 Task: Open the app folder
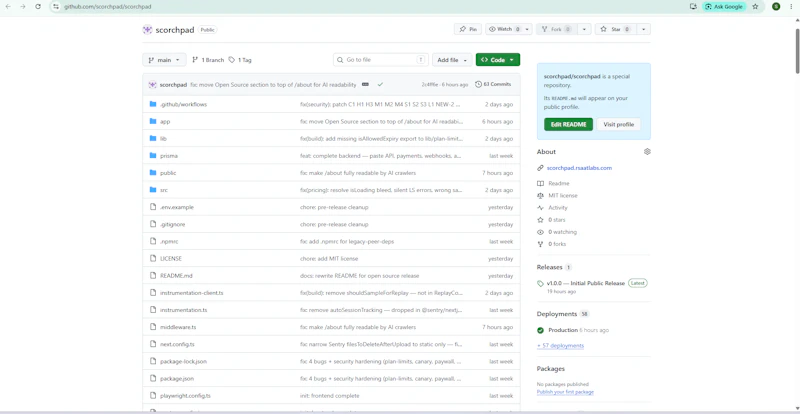(x=165, y=121)
